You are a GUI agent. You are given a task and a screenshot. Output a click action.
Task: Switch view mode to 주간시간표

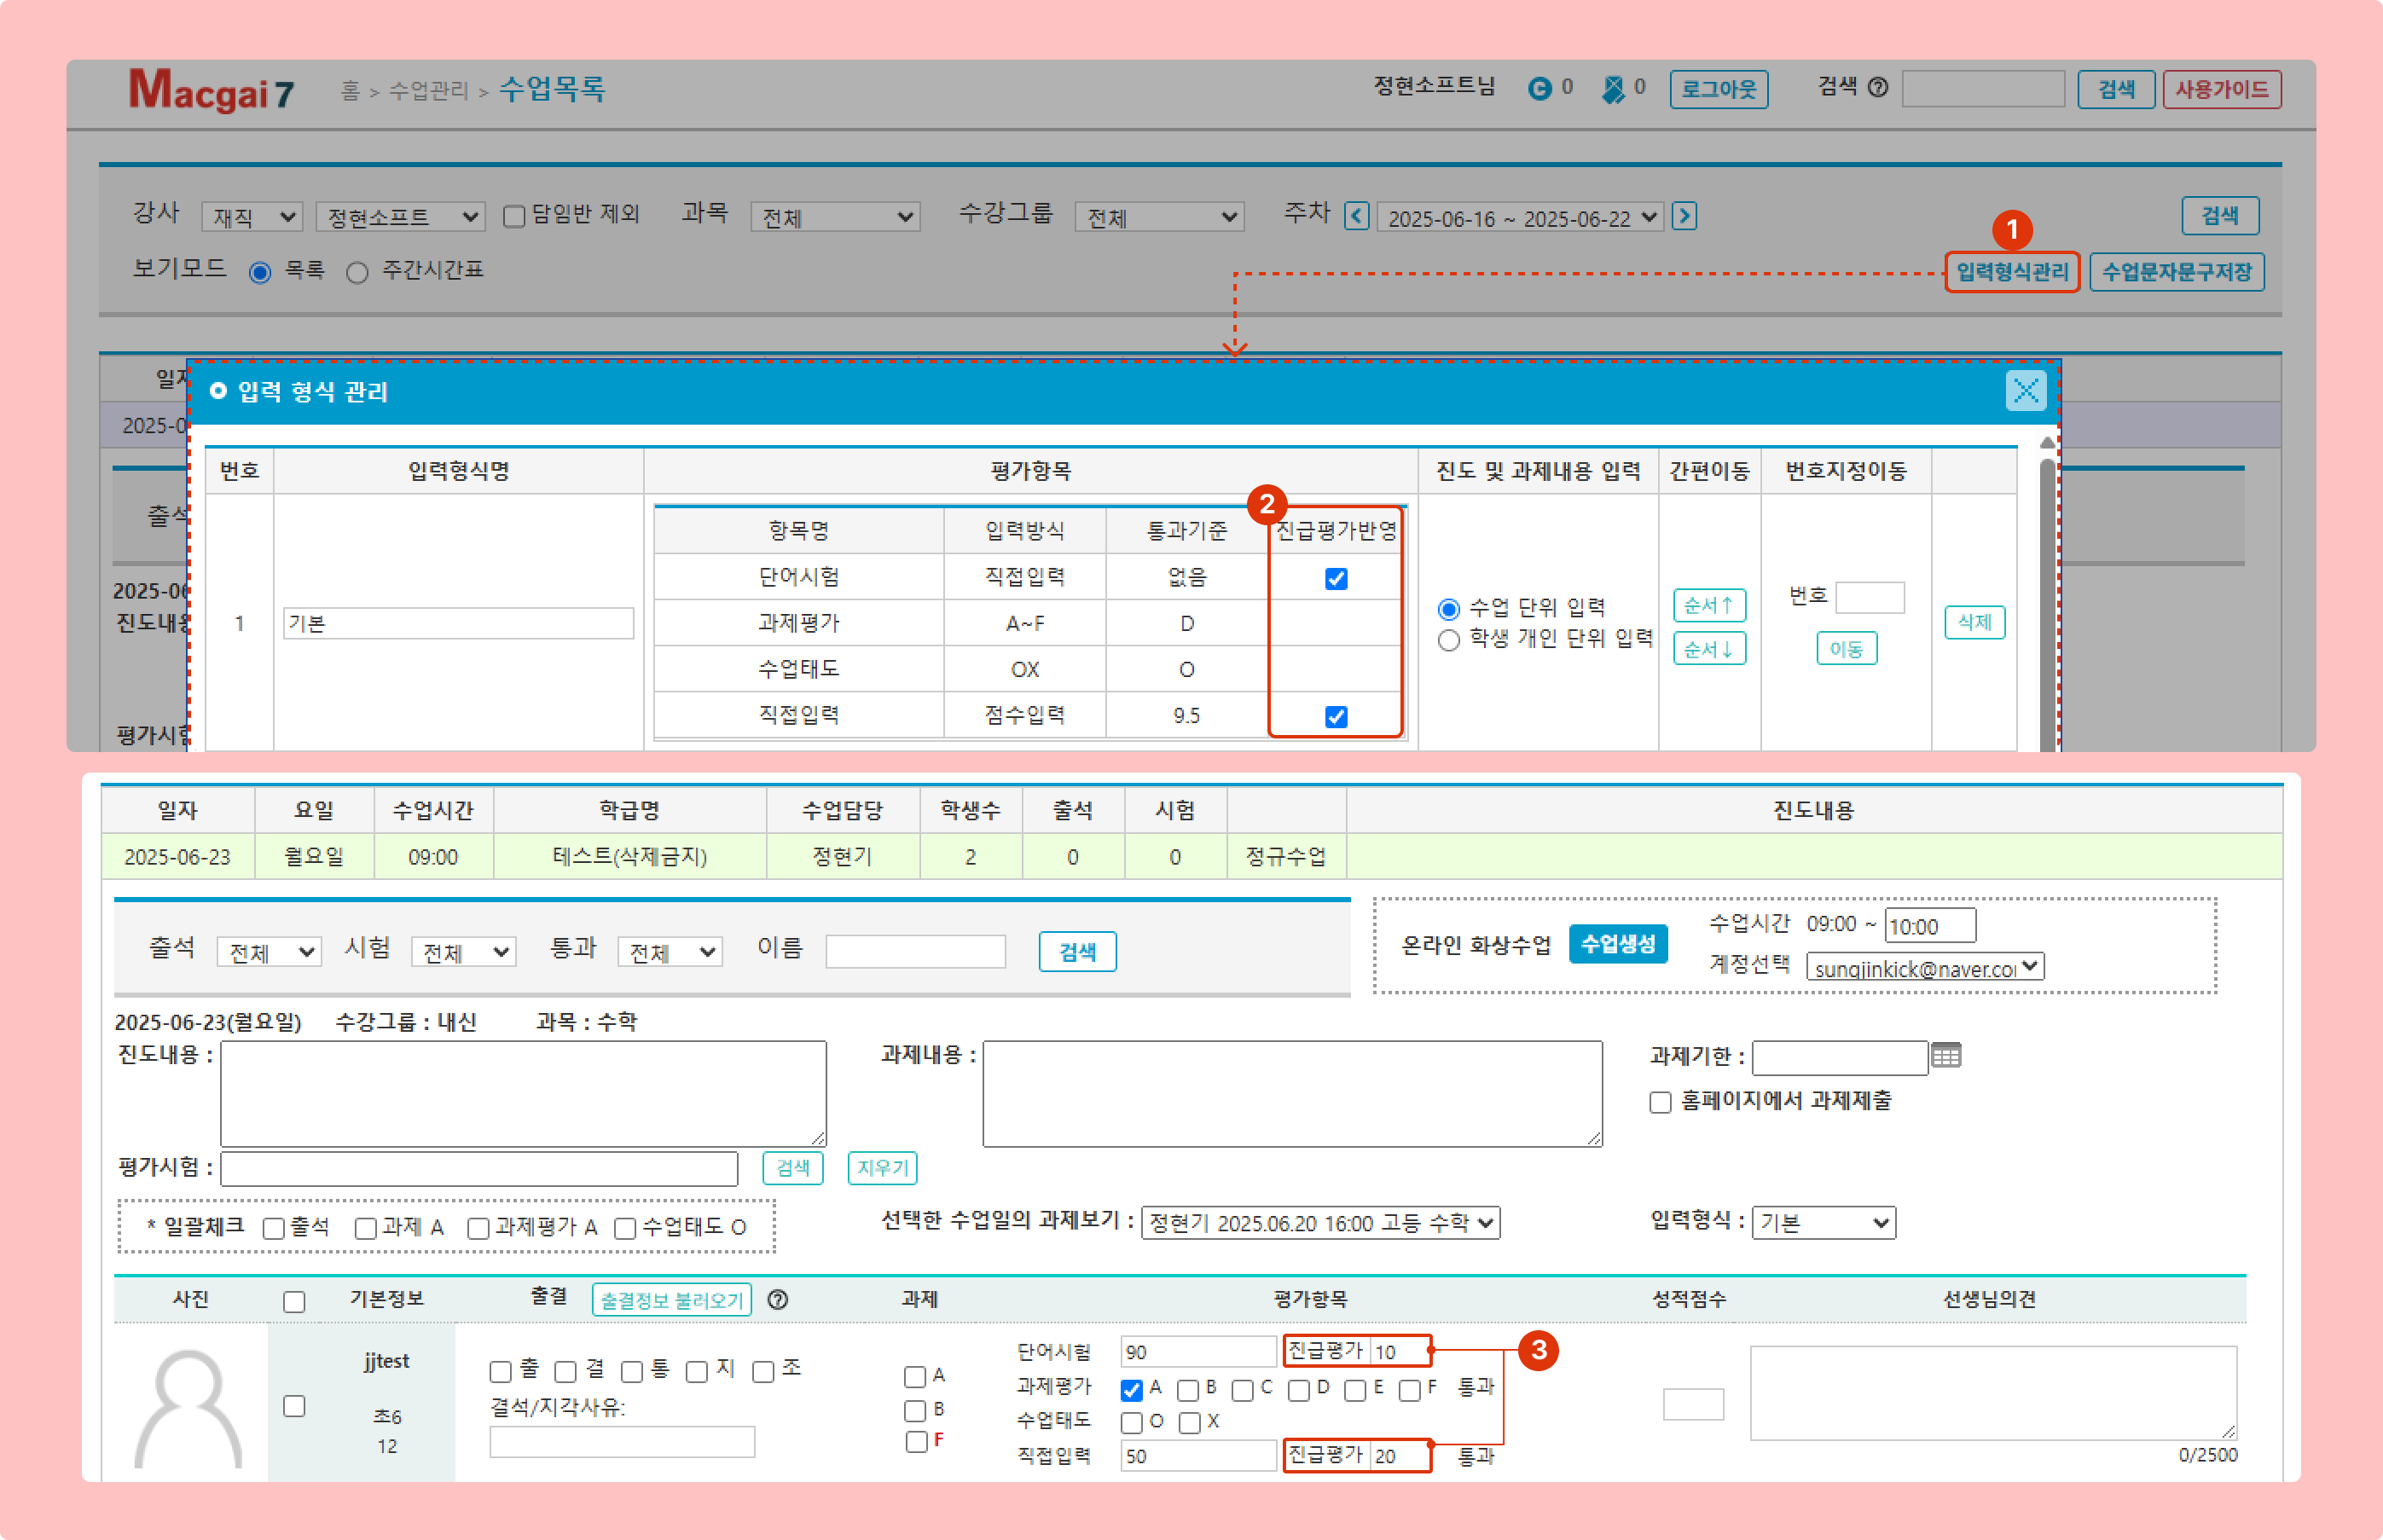[x=357, y=272]
